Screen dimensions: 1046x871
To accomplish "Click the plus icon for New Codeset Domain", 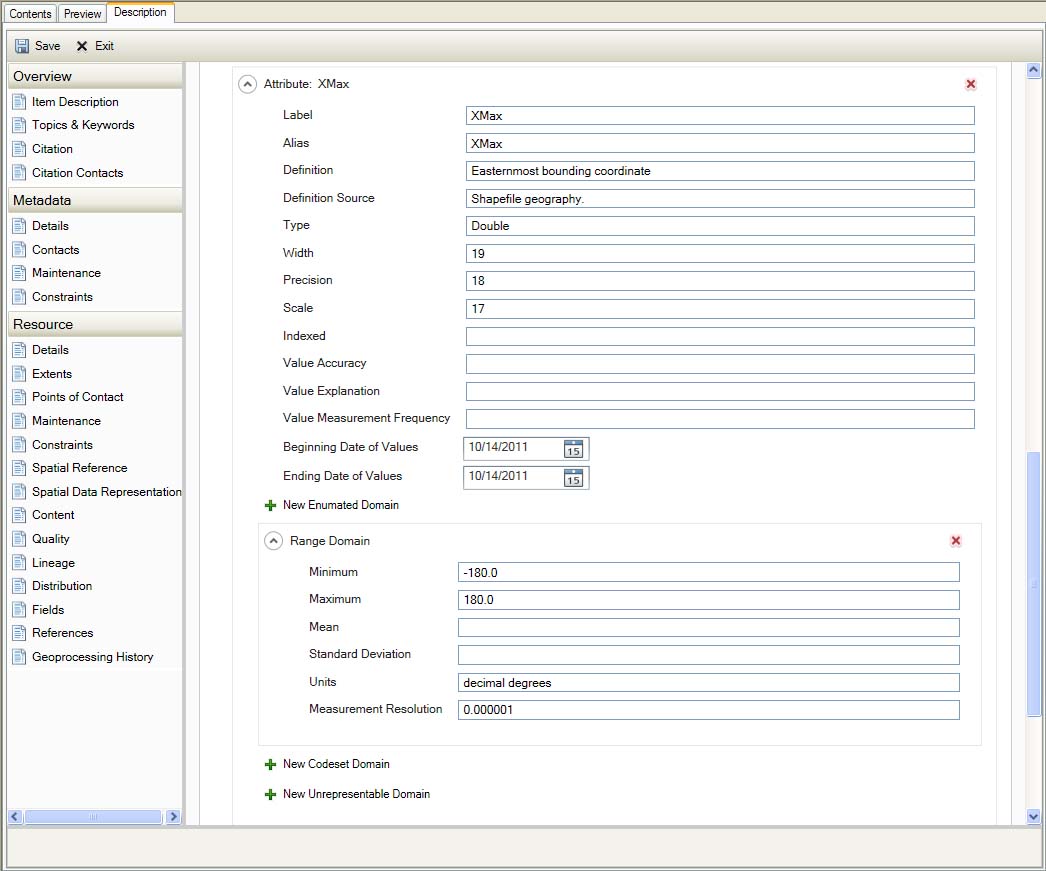I will 270,765.
